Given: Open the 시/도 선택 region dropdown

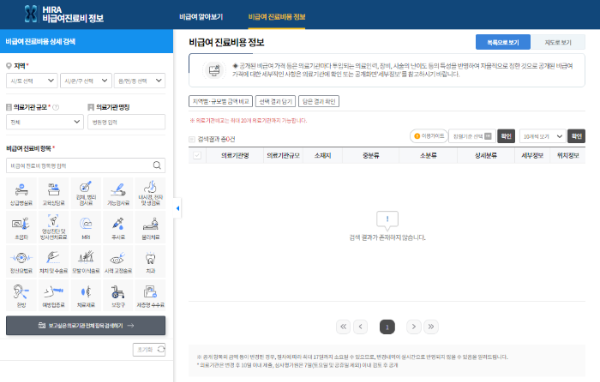Looking at the screenshot, I should [x=32, y=81].
